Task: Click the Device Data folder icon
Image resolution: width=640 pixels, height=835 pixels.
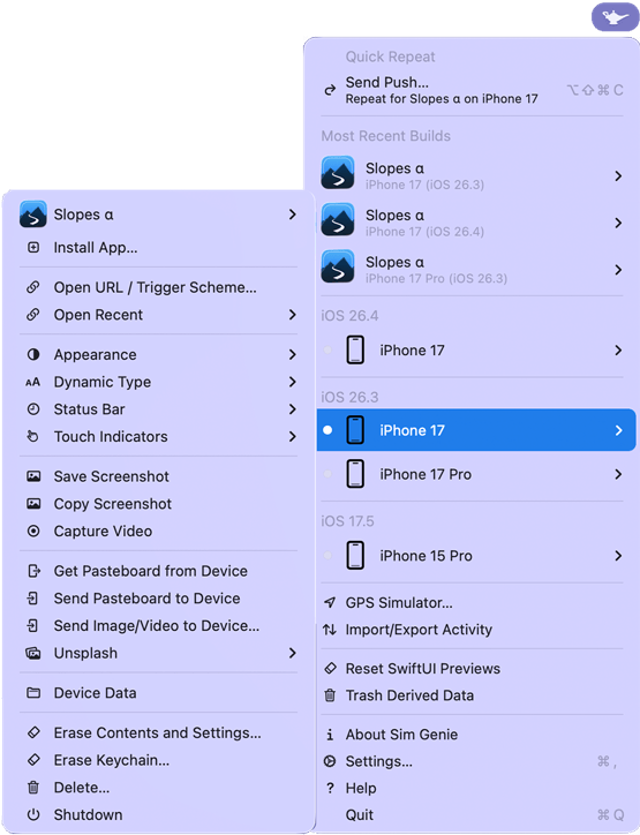Action: click(x=33, y=693)
